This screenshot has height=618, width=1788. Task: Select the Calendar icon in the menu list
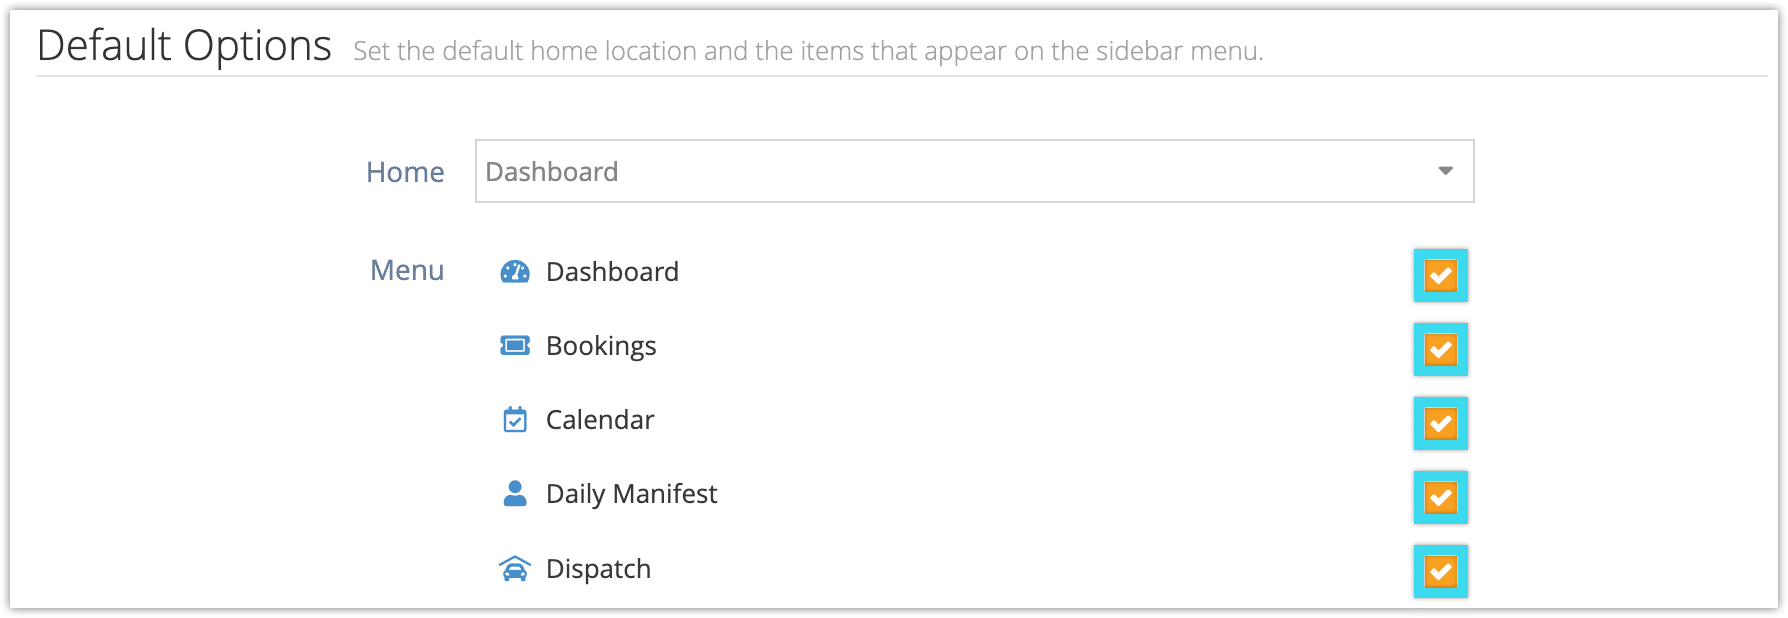[x=515, y=419]
